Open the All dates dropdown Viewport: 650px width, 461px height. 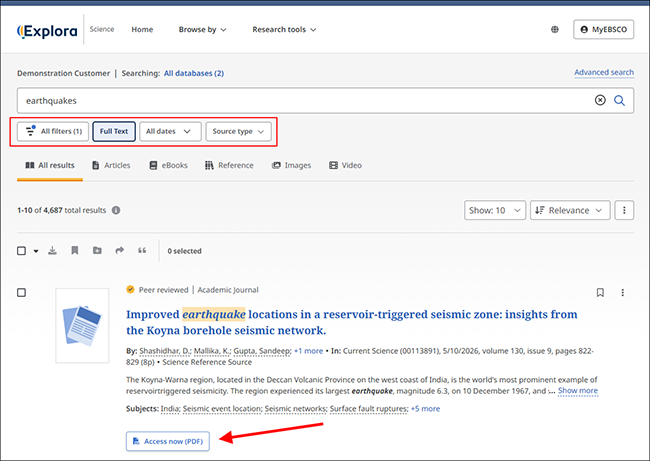pos(170,131)
